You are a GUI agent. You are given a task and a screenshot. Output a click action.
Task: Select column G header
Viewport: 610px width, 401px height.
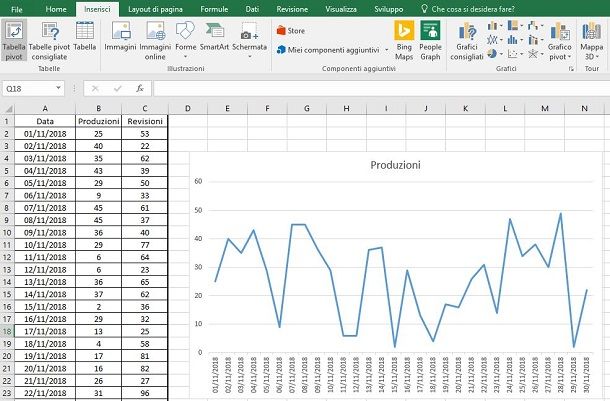tap(307, 109)
